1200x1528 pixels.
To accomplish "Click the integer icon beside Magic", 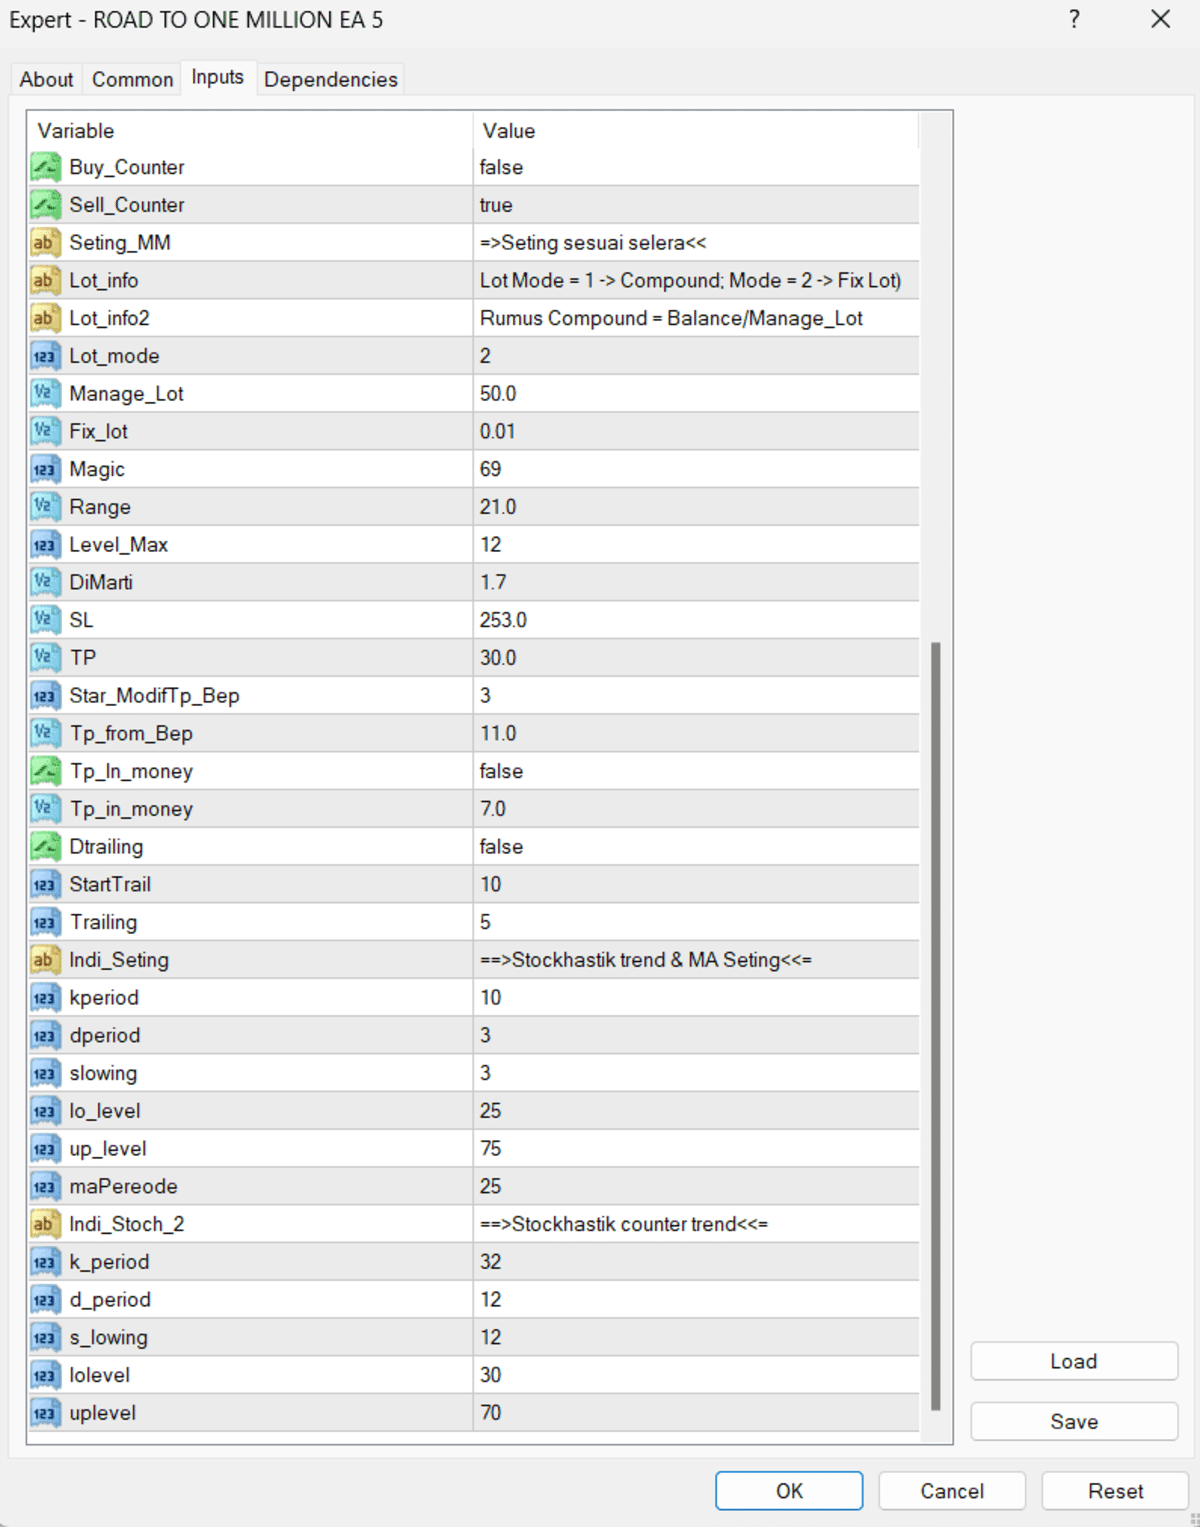I will pos(45,469).
